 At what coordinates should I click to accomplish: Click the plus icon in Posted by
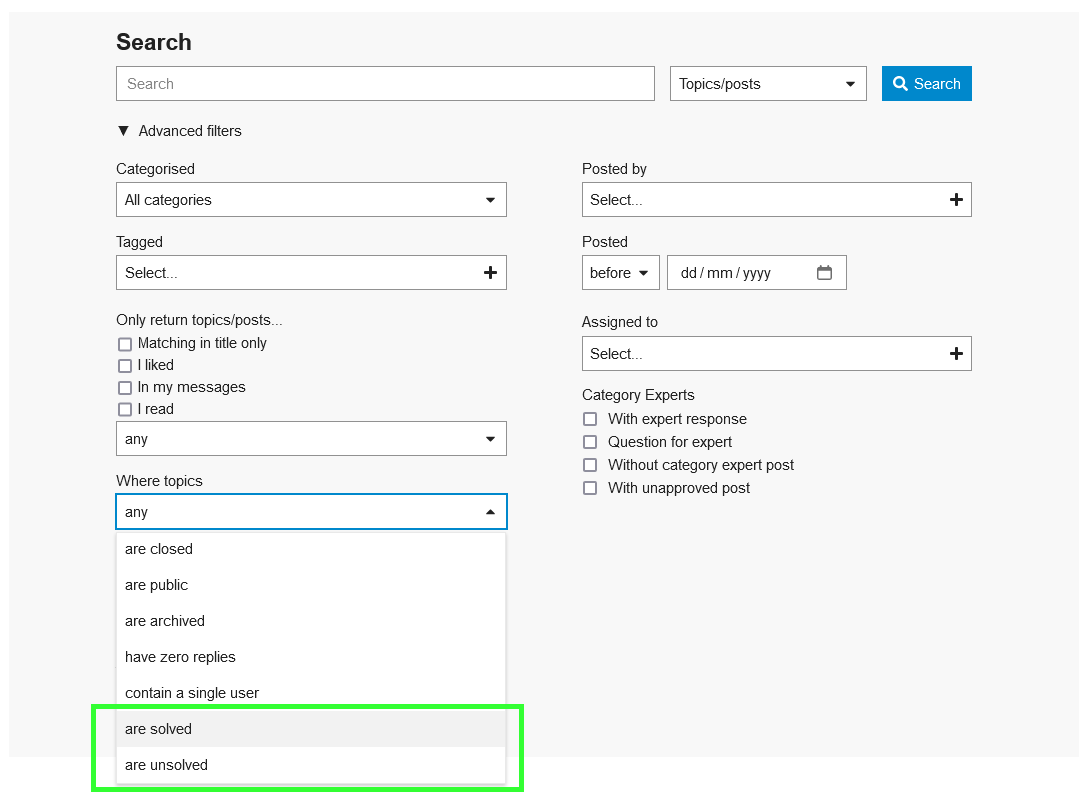click(956, 200)
